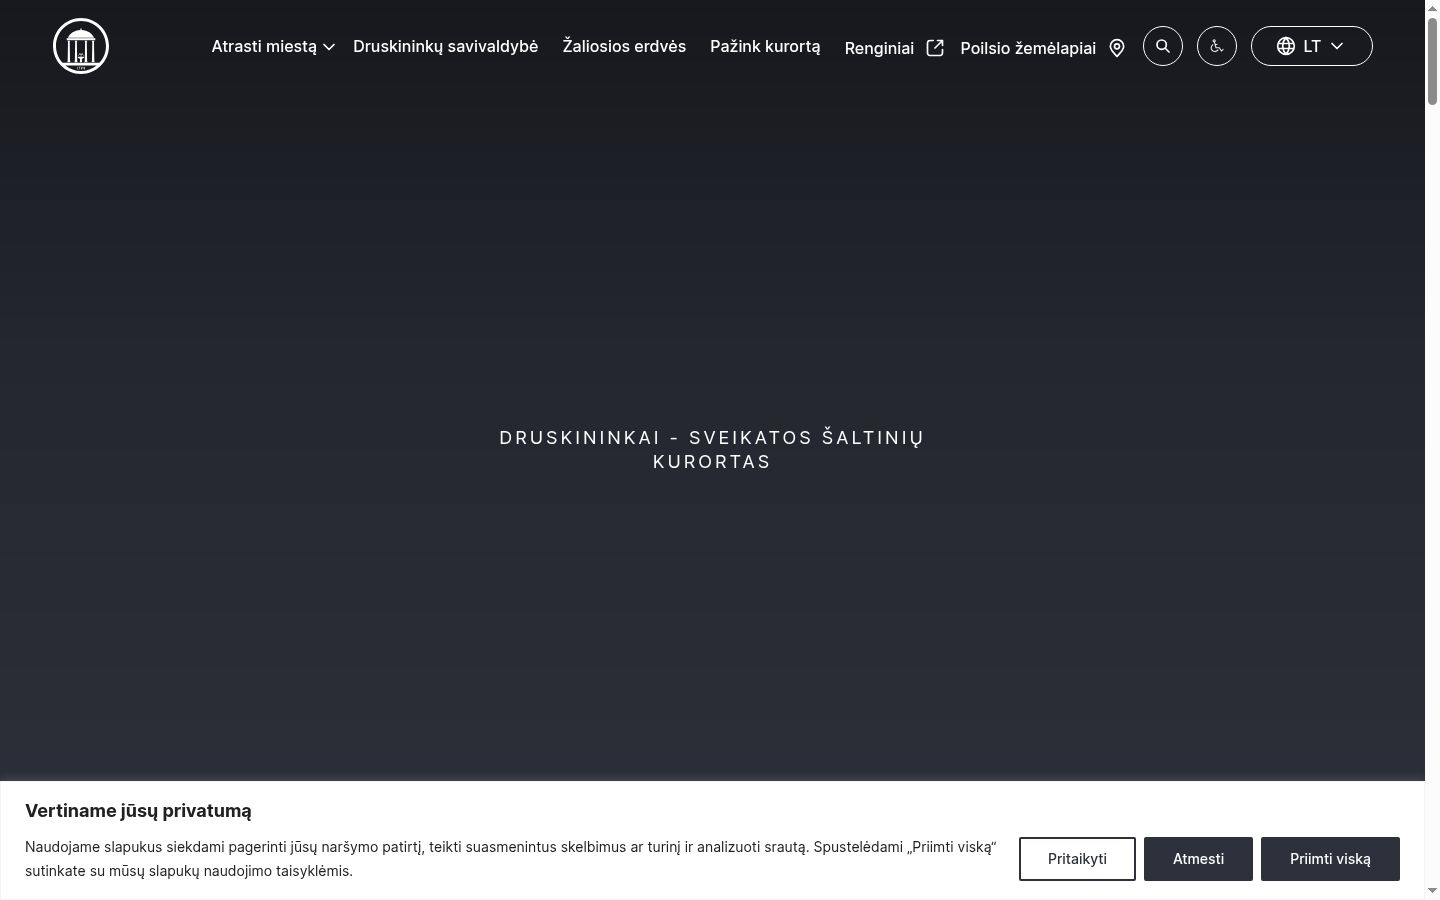Click the Druskininkai gazebo logo
This screenshot has width=1440, height=900.
coord(81,46)
